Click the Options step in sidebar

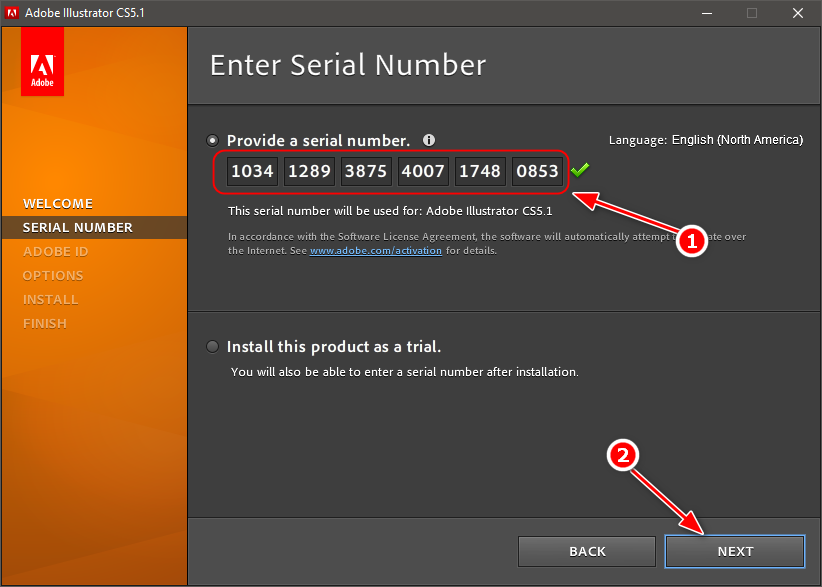[53, 276]
